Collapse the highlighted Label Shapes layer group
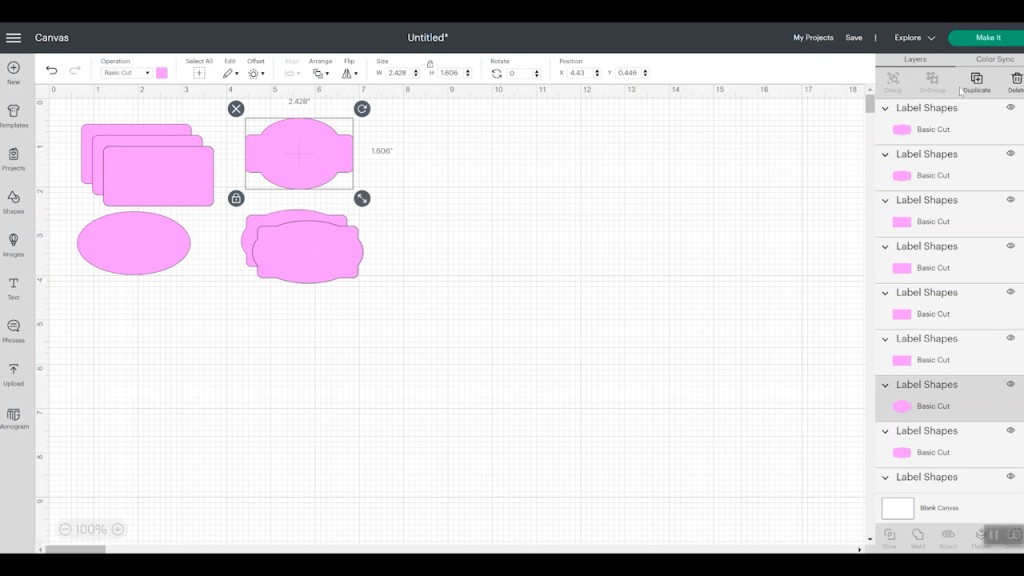 (x=885, y=385)
